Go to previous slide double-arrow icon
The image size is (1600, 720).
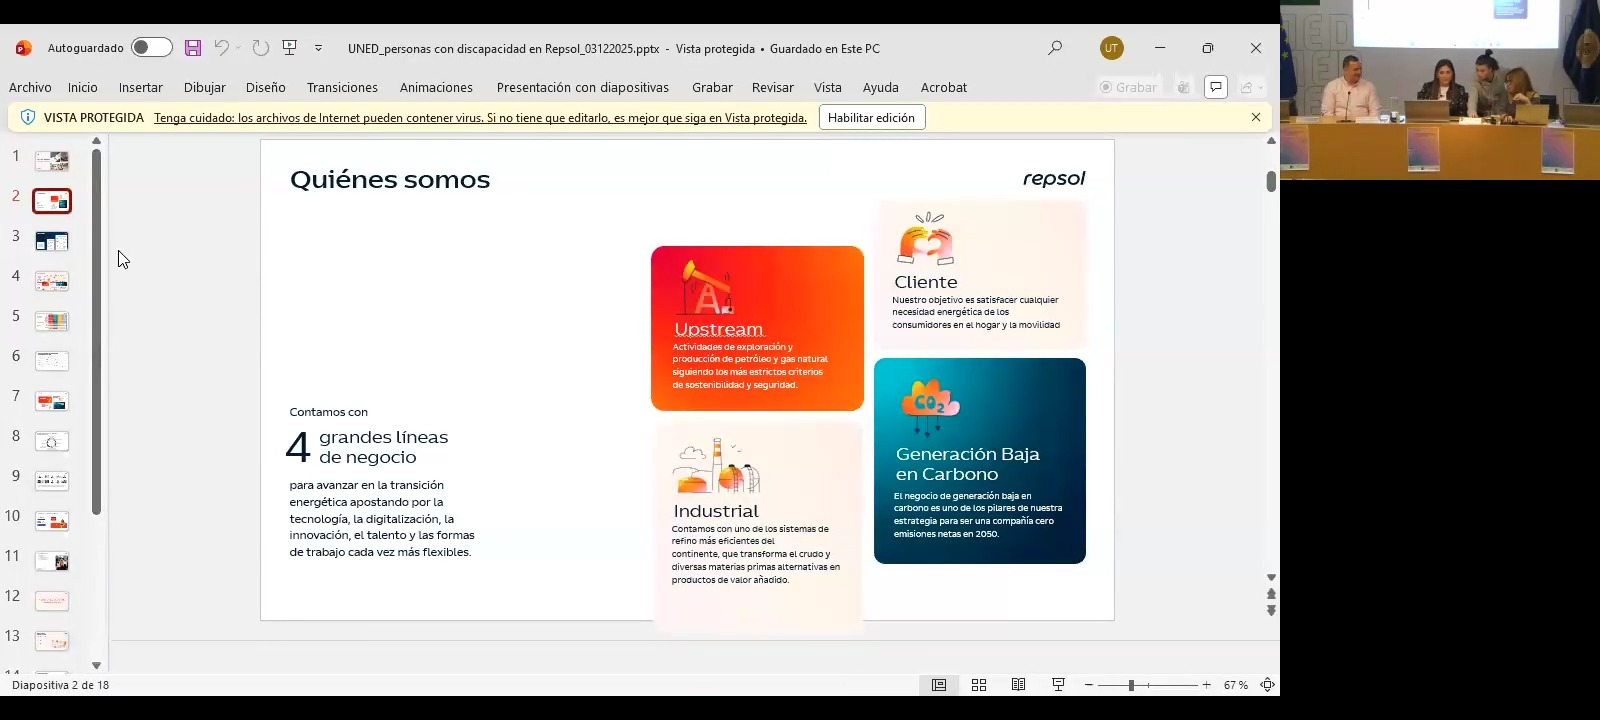pyautogui.click(x=1271, y=594)
